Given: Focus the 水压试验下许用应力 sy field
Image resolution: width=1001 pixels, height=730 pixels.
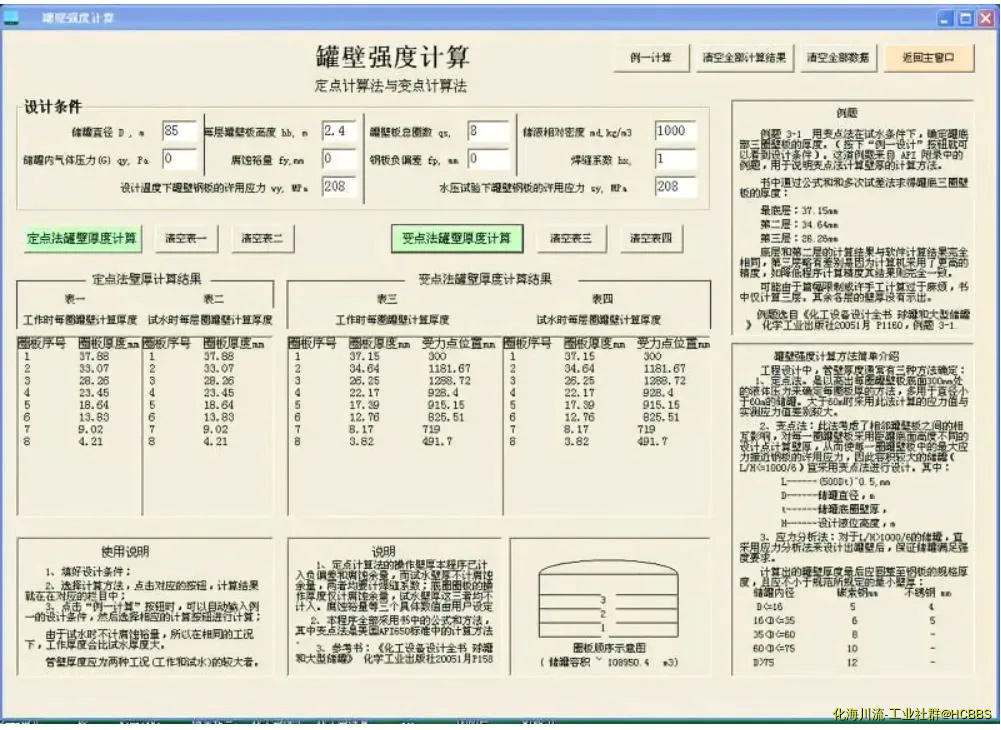Looking at the screenshot, I should point(675,186).
